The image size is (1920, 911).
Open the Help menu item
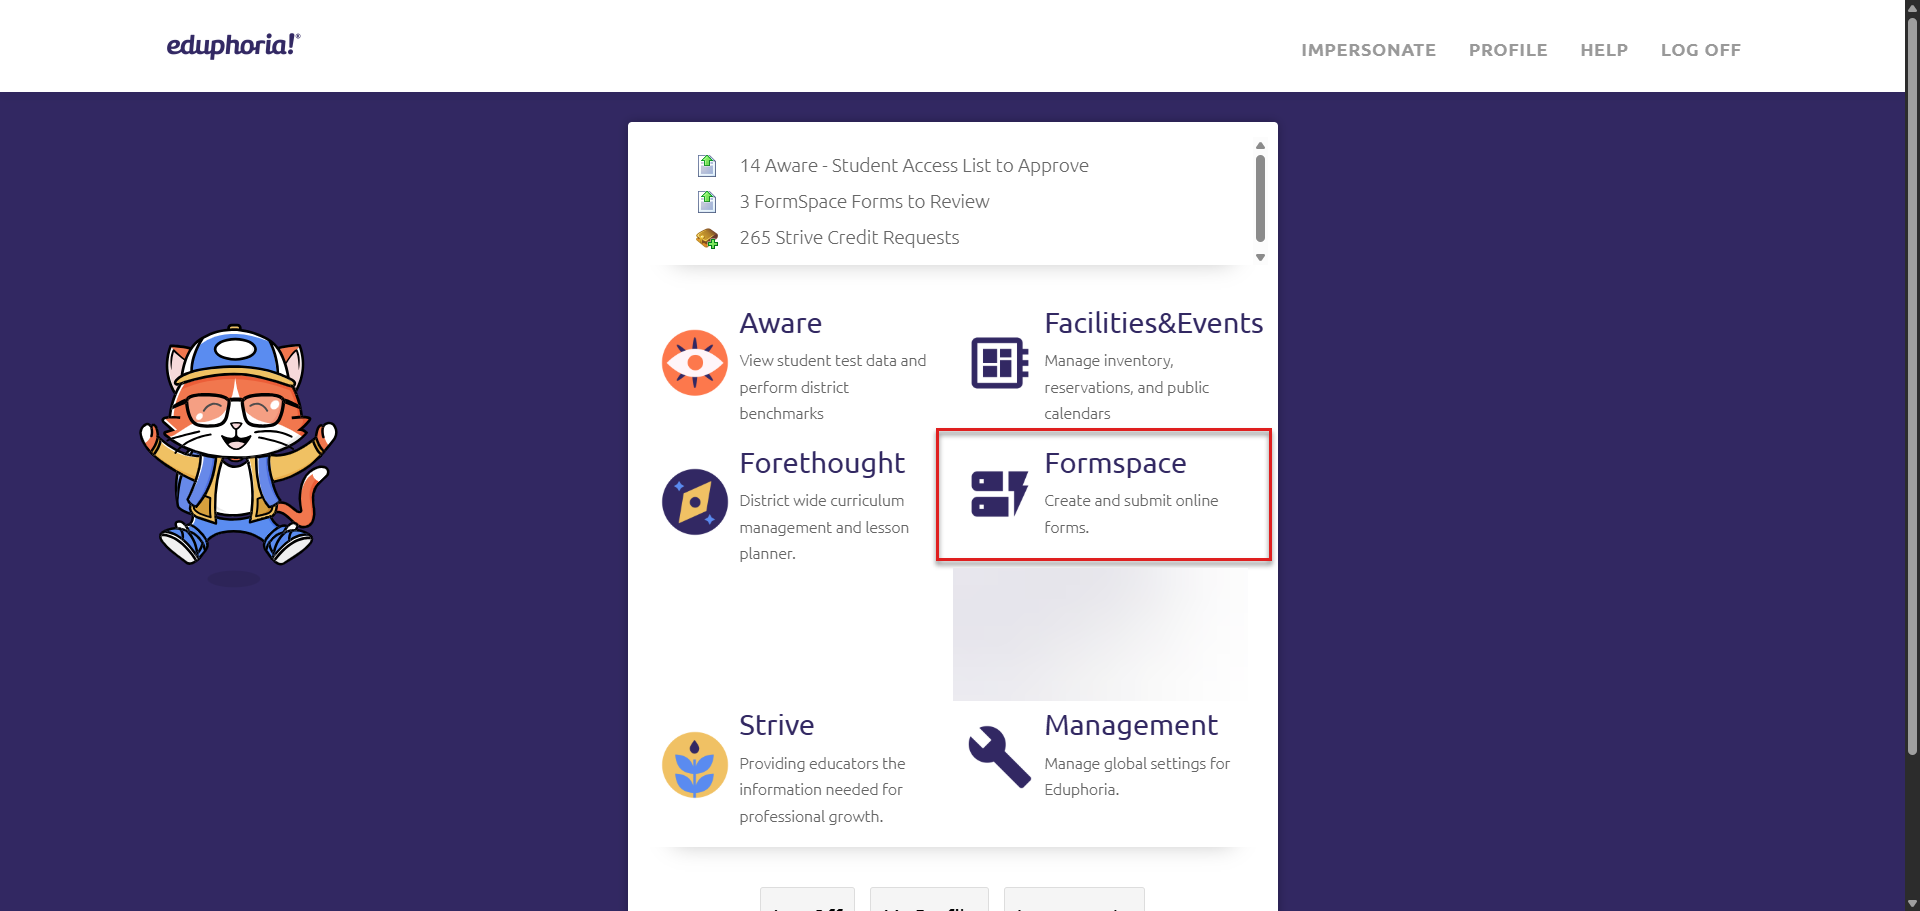point(1603,50)
